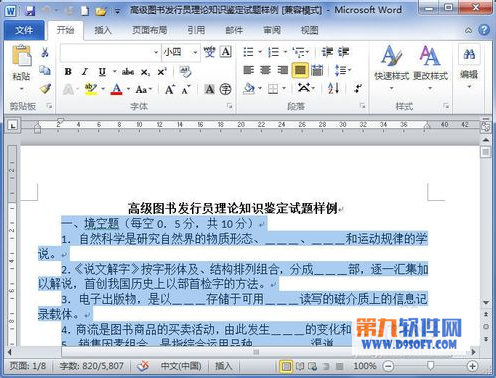
Task: Toggle Superscript formatting
Action: 162,72
